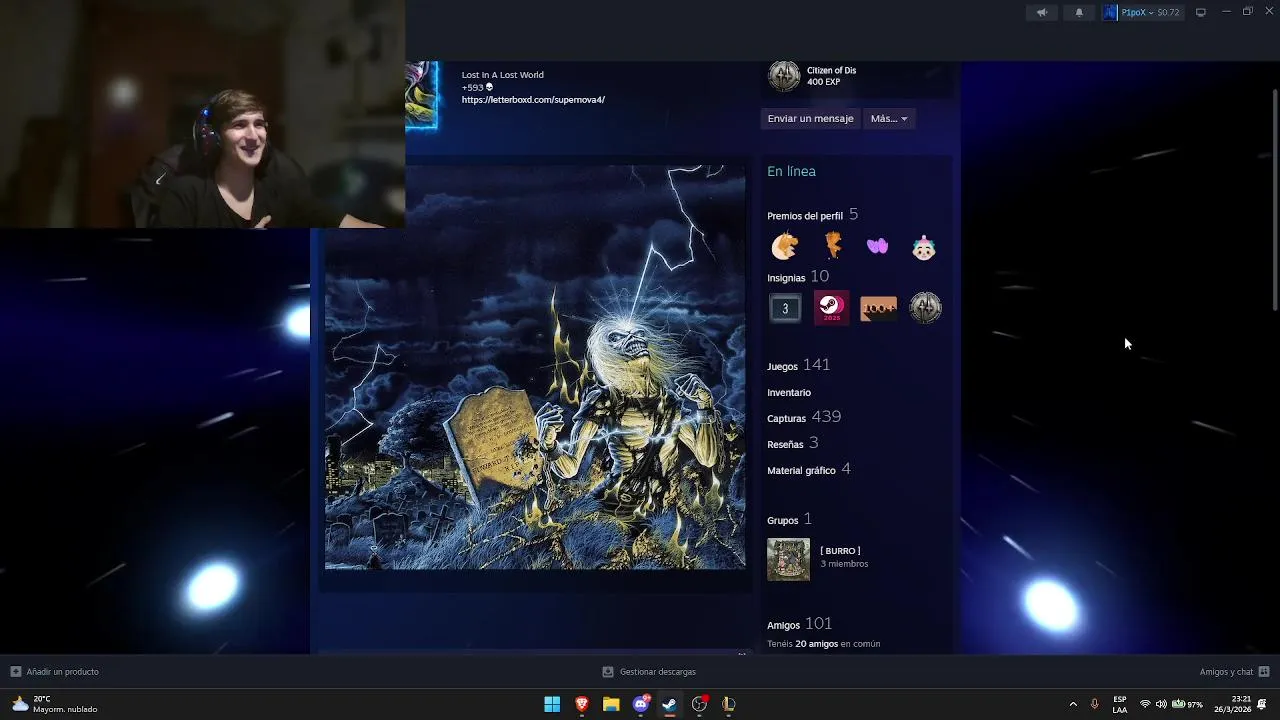Open the Iron Maiden artwork showcase image
Image resolution: width=1280 pixels, height=720 pixels.
[x=535, y=367]
